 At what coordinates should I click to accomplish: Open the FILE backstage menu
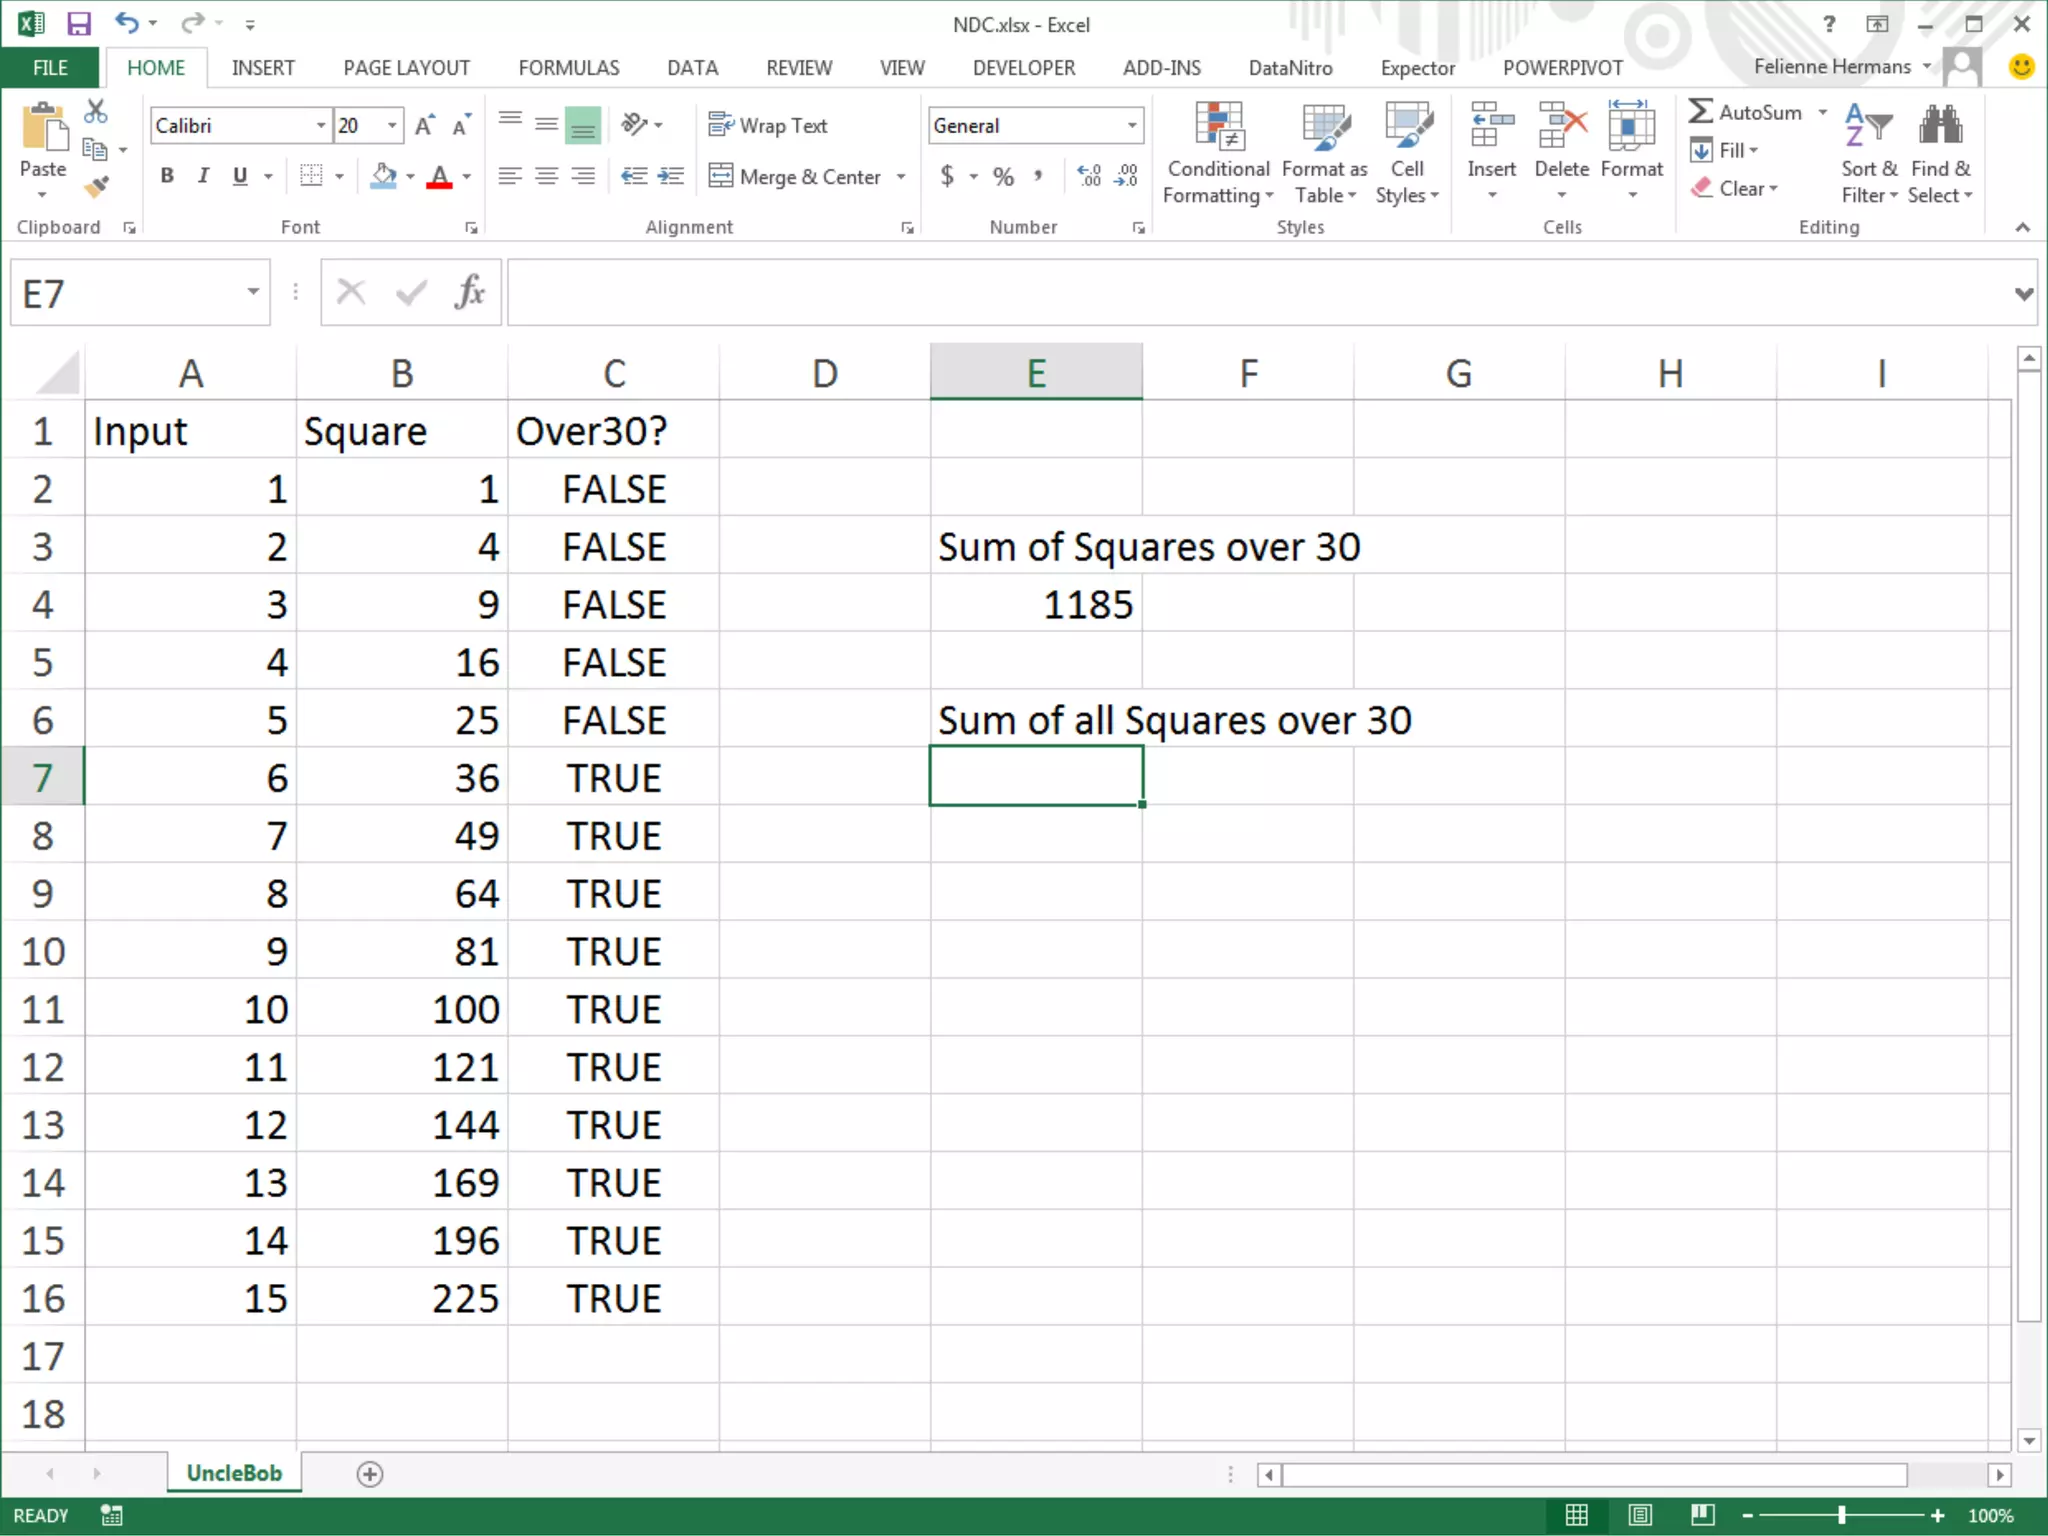point(50,68)
